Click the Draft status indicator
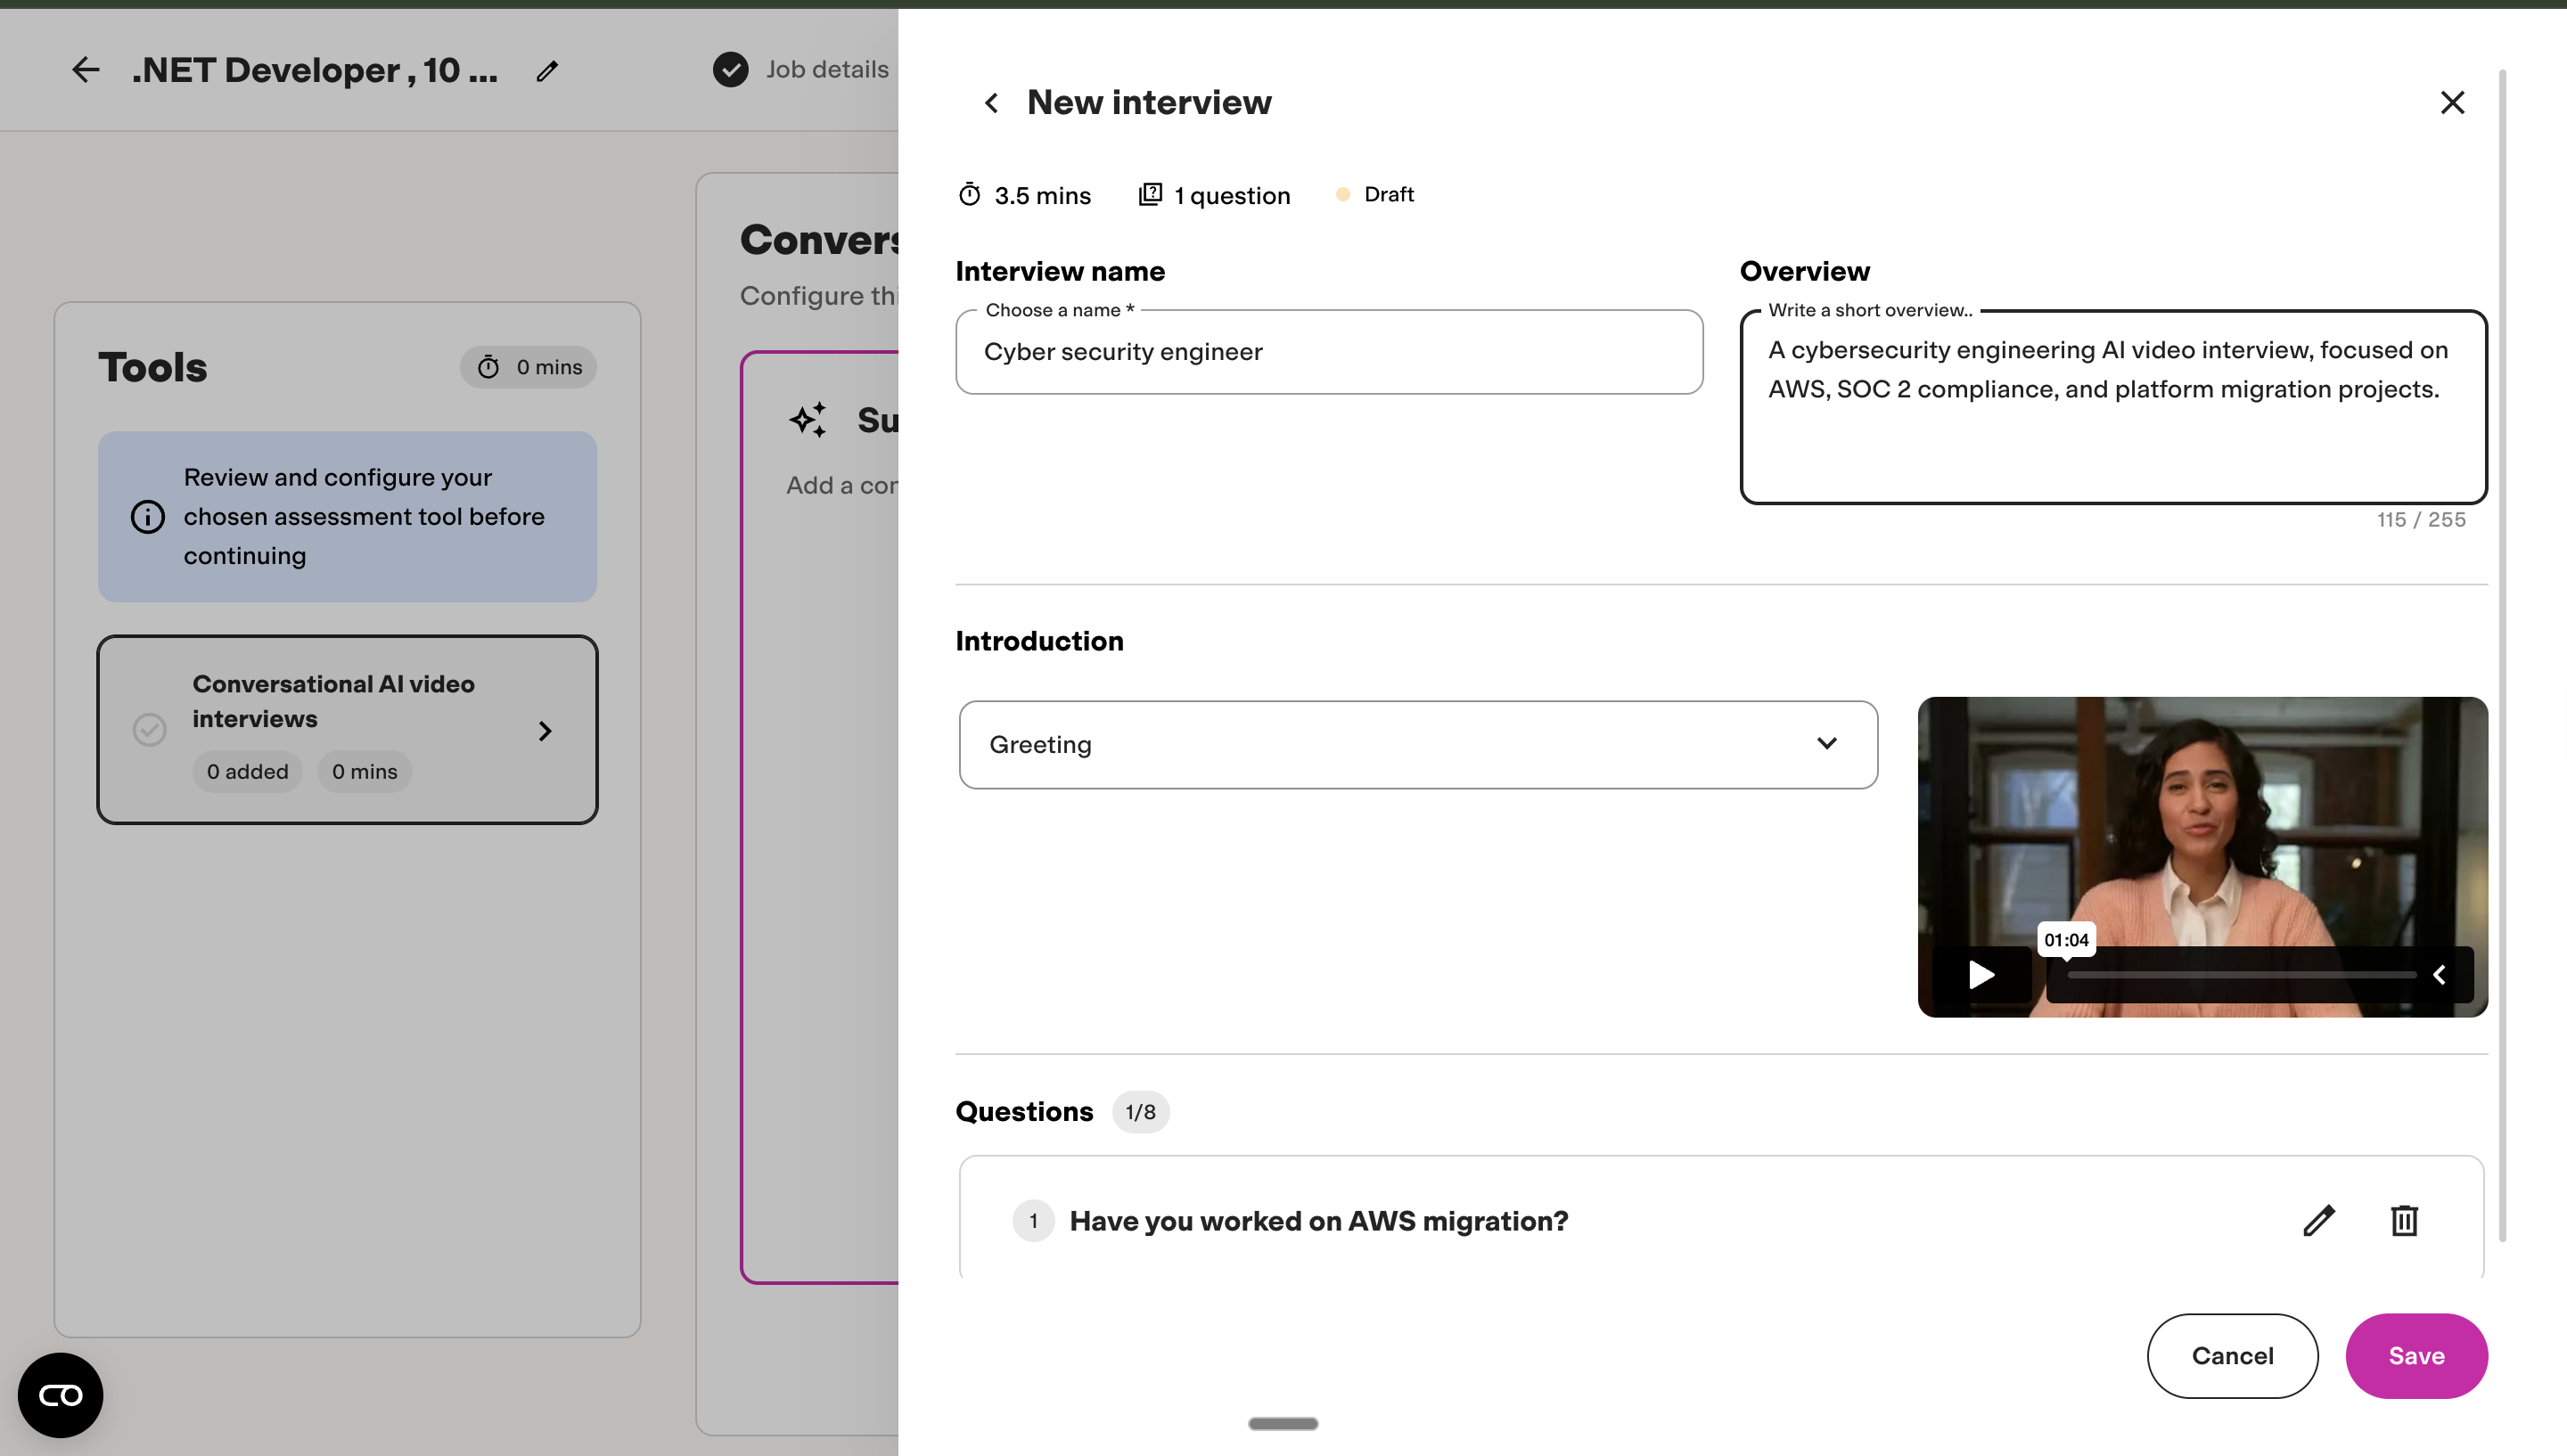 pos(1375,194)
